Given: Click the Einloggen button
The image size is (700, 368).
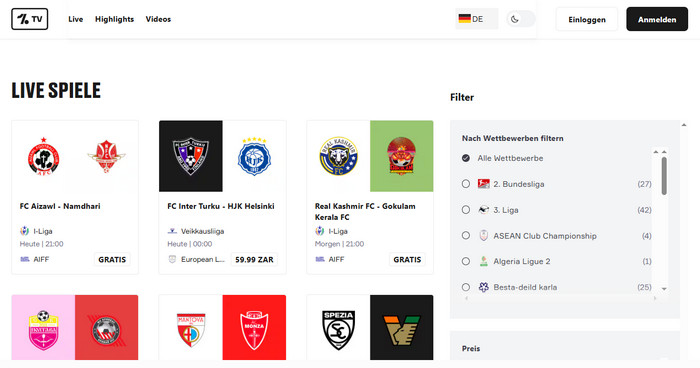Looking at the screenshot, I should (x=587, y=19).
